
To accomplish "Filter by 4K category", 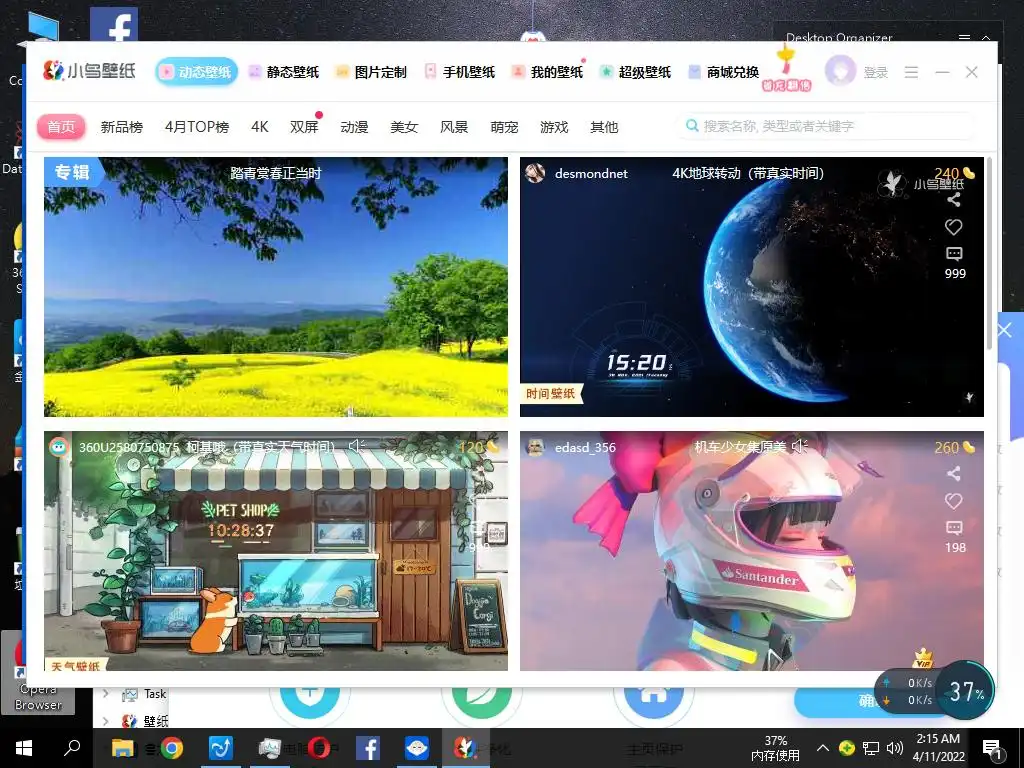I will coord(259,127).
